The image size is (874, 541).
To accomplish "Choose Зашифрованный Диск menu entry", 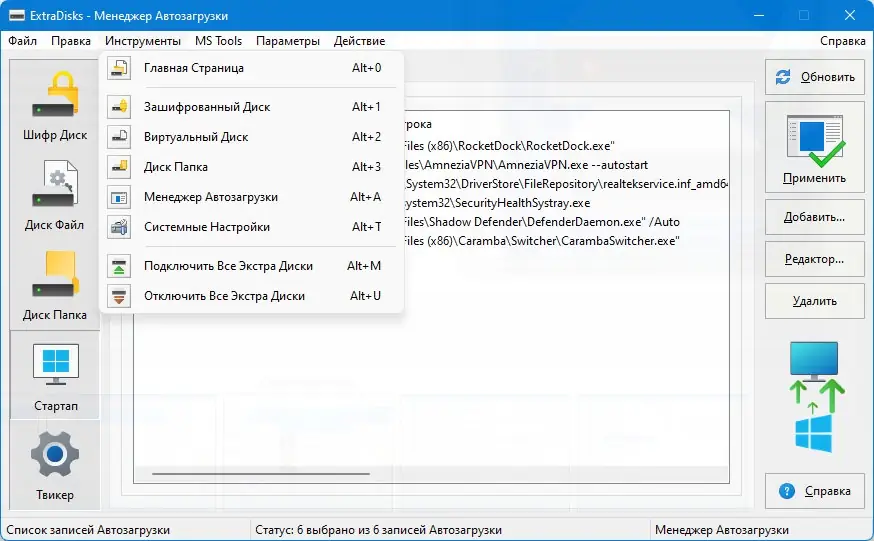I will [x=251, y=106].
